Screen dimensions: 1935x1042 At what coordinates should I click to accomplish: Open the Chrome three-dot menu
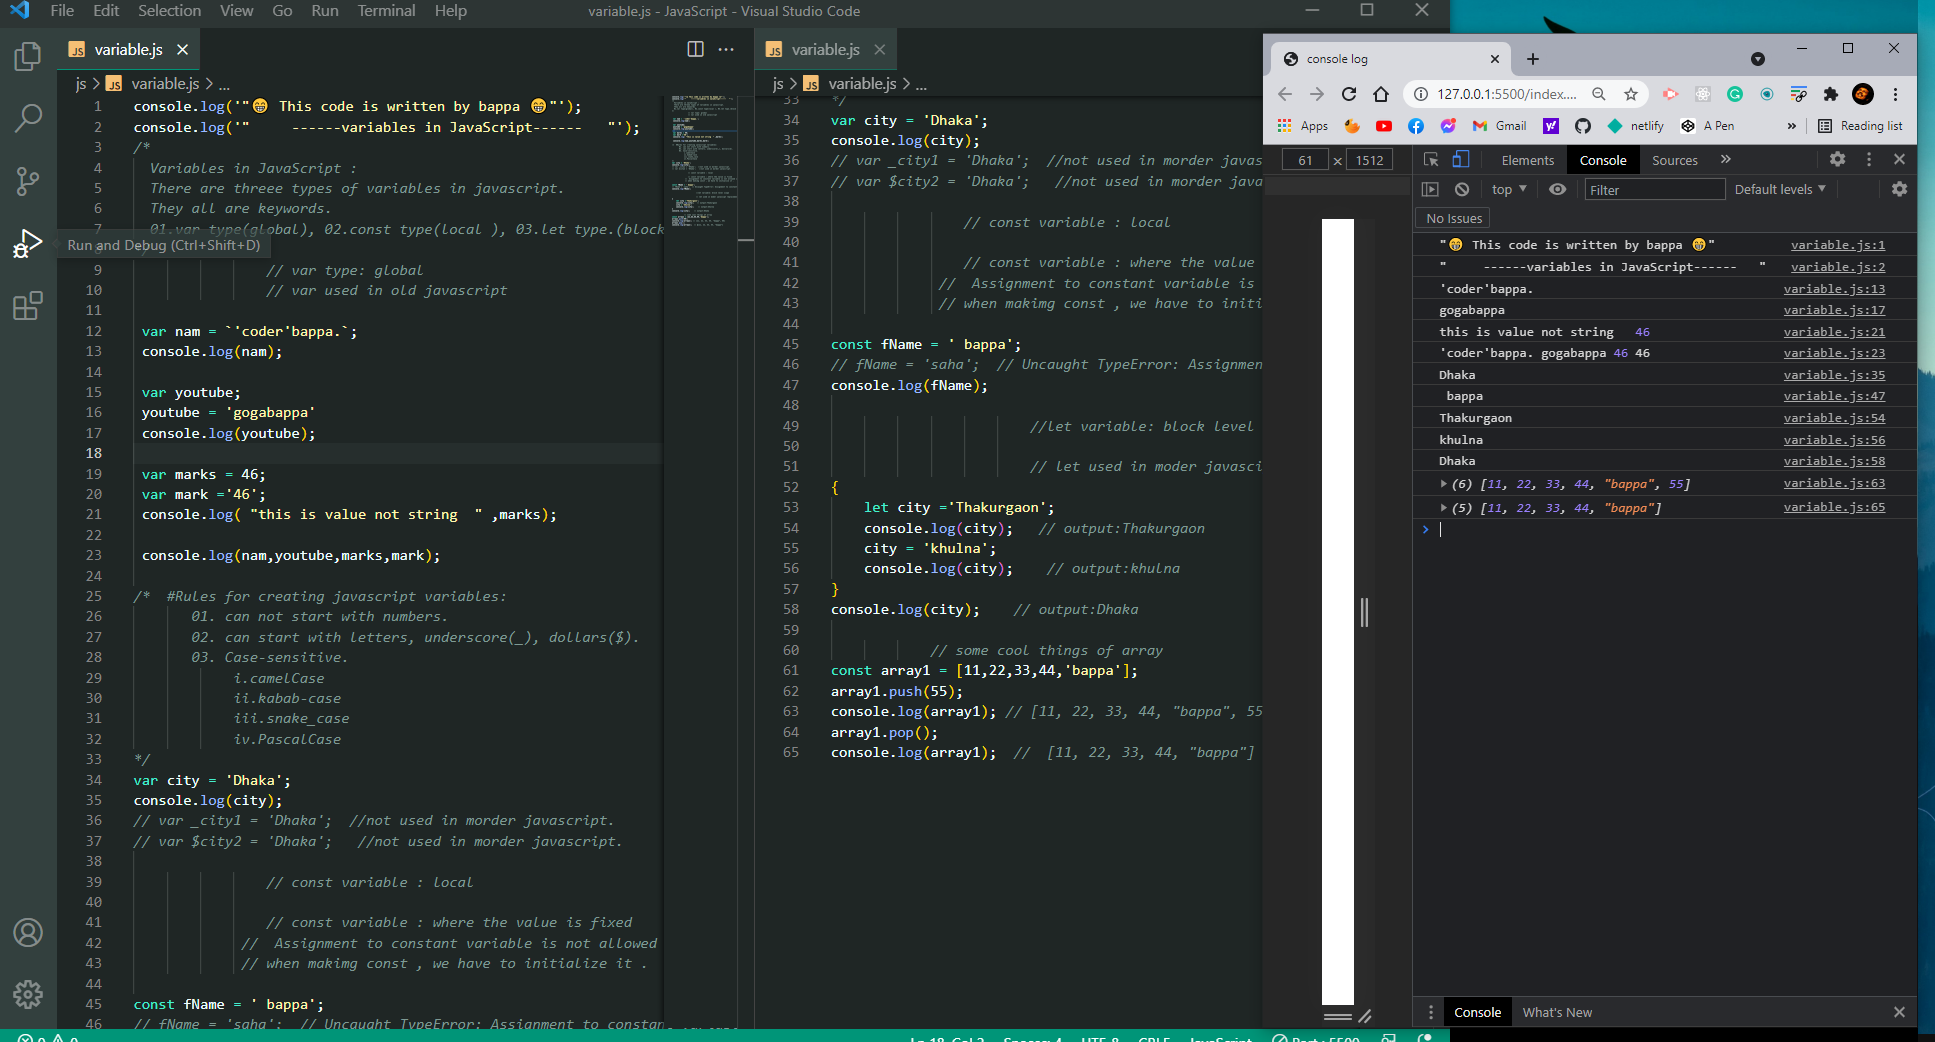click(1895, 94)
